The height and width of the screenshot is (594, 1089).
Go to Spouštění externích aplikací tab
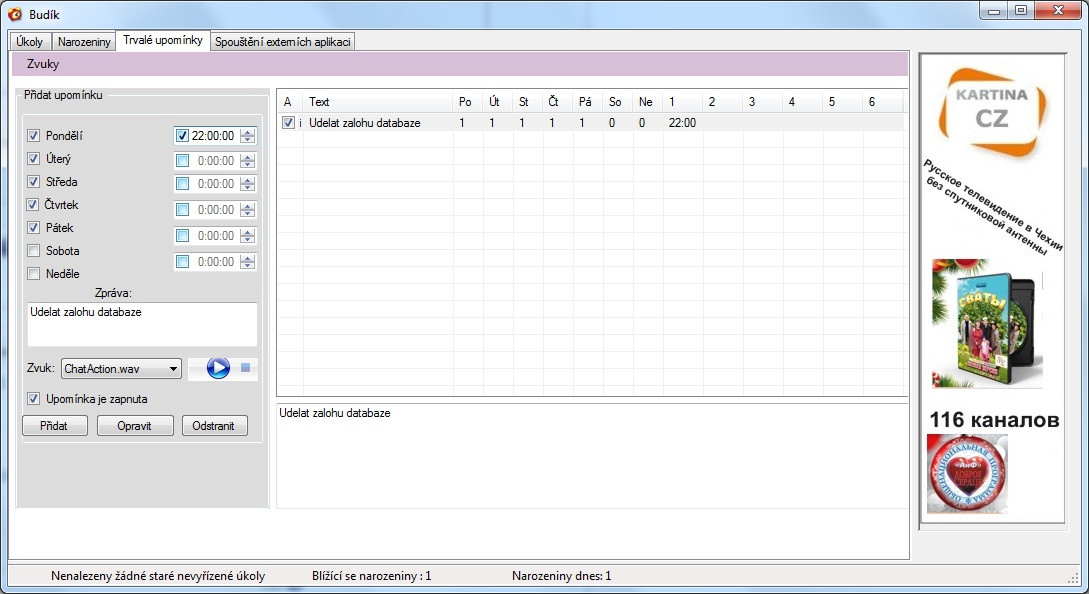pos(283,42)
